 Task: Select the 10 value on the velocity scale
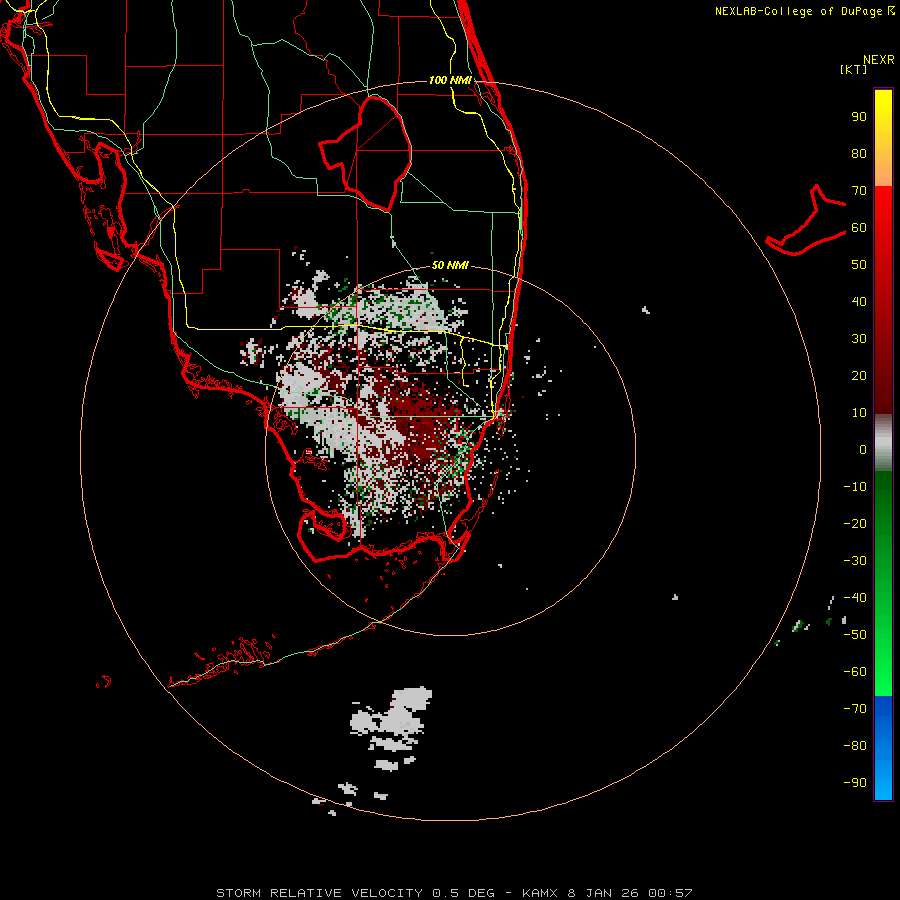pos(859,413)
